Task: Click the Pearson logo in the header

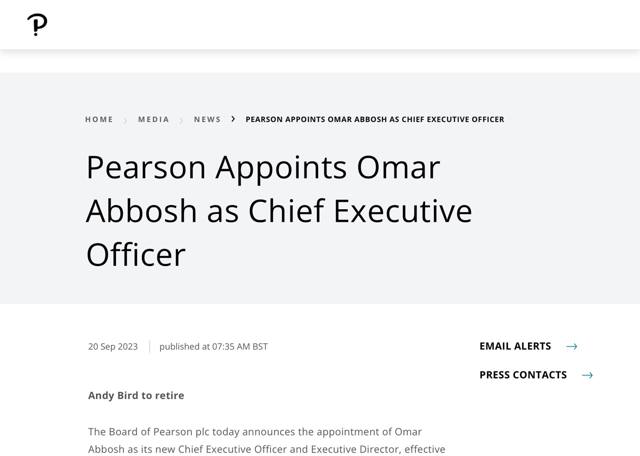Action: click(x=37, y=25)
